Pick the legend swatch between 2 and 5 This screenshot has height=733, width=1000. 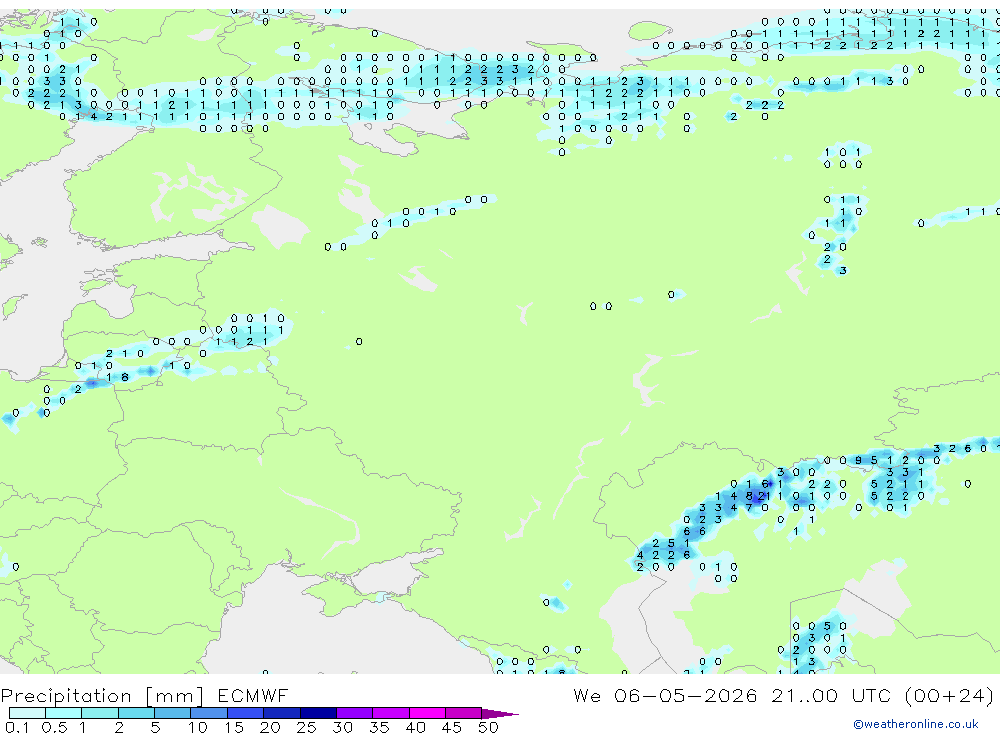[x=136, y=713]
